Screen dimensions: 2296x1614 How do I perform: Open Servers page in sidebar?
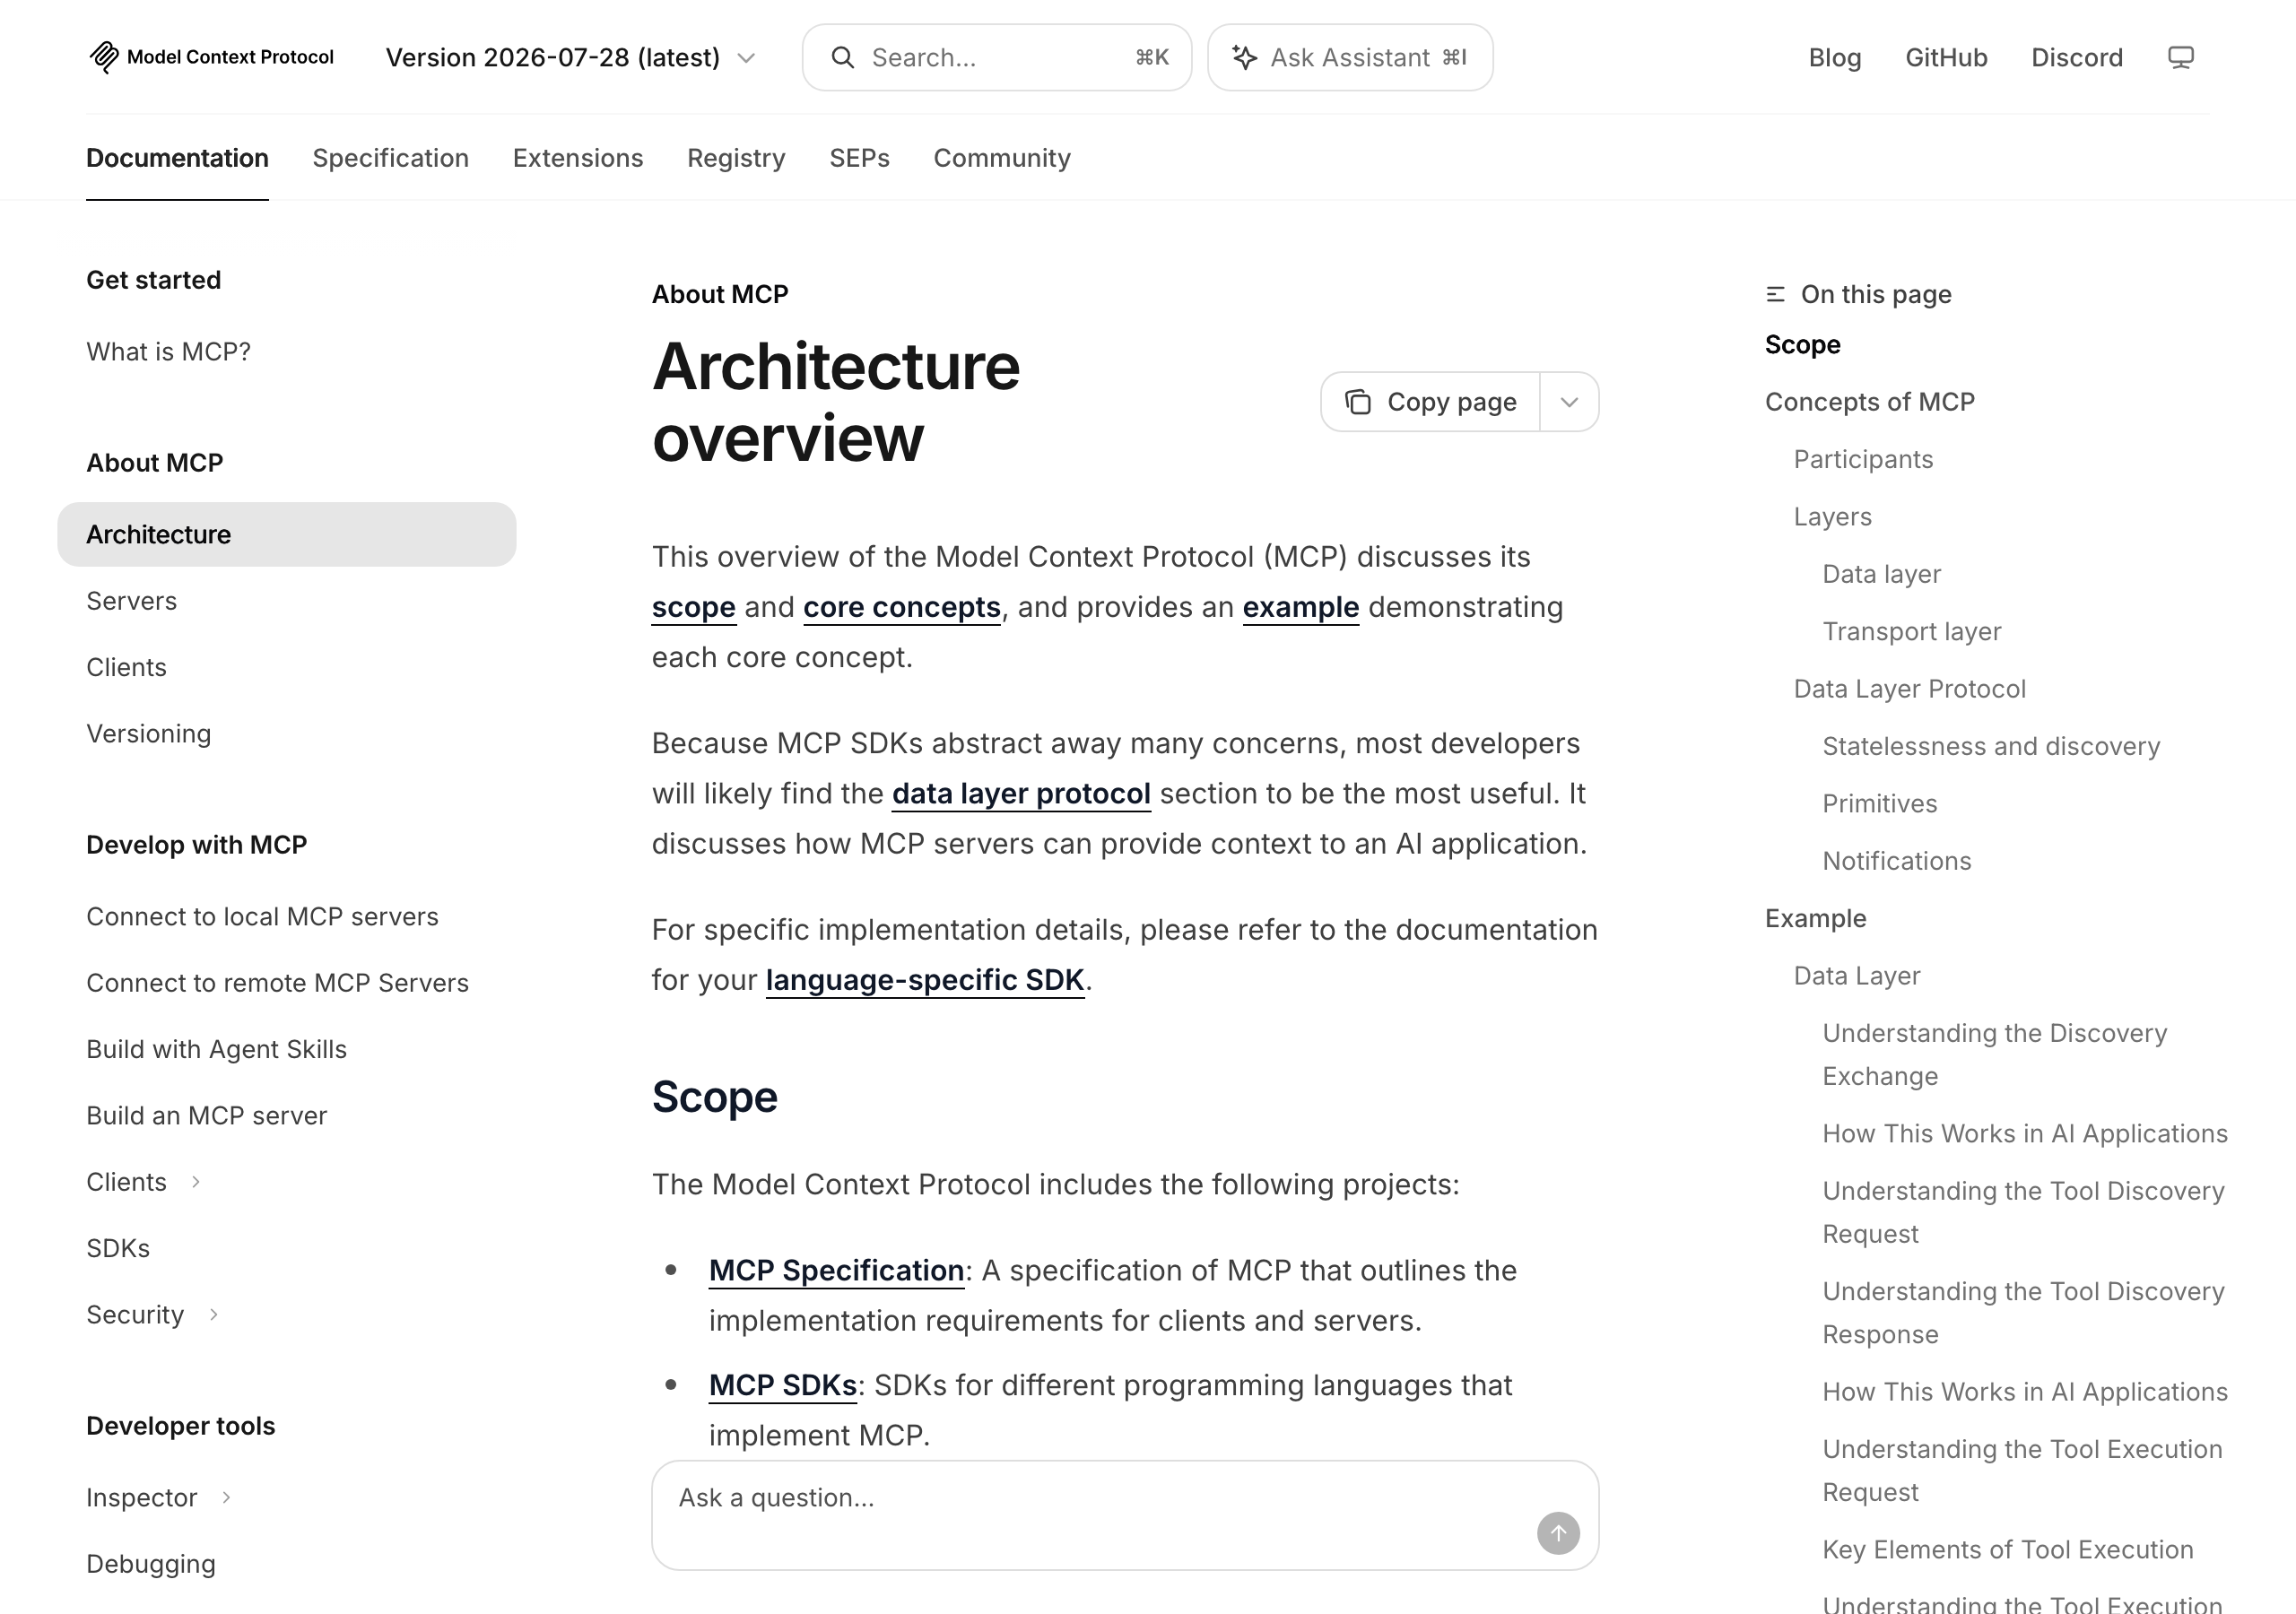(131, 601)
